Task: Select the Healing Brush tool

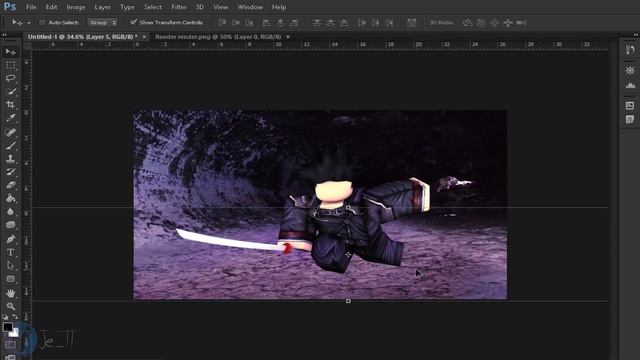Action: pos(11,132)
